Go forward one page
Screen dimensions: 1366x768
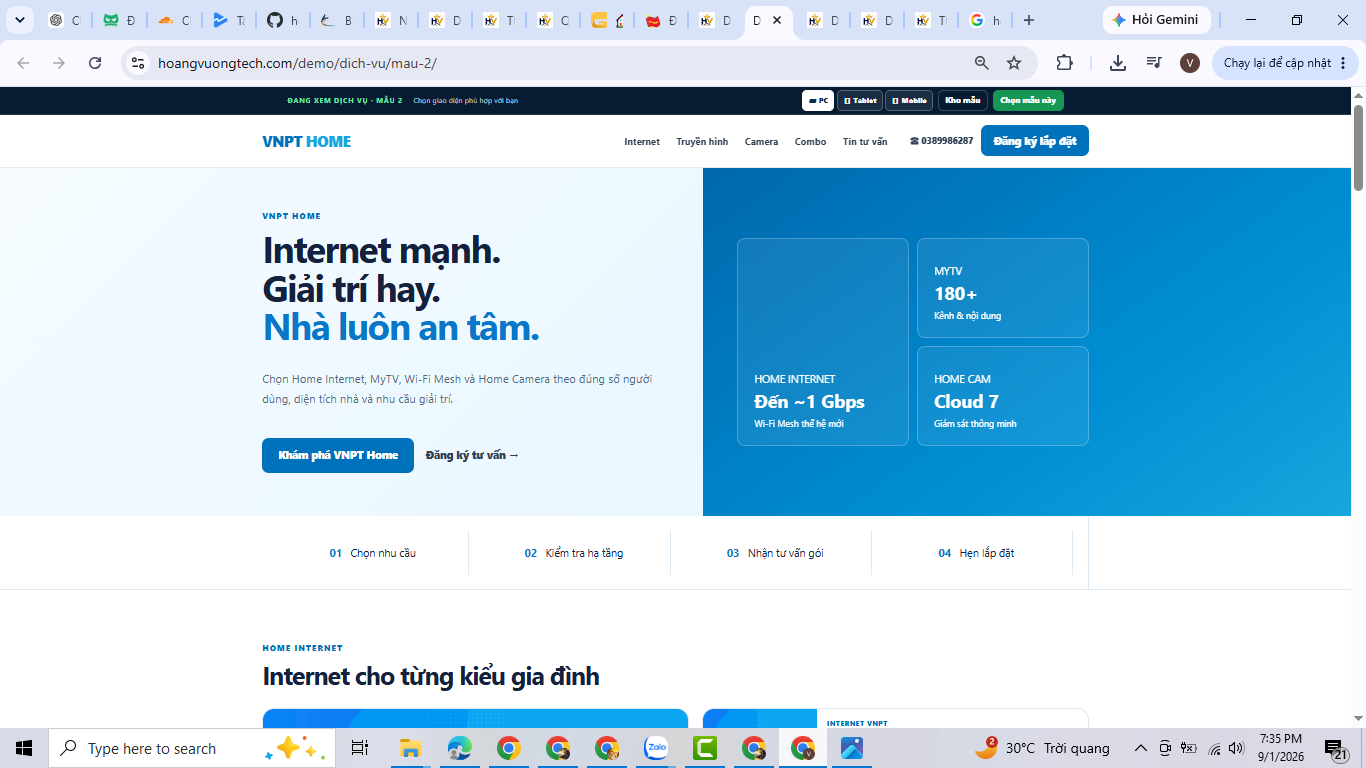pyautogui.click(x=59, y=63)
